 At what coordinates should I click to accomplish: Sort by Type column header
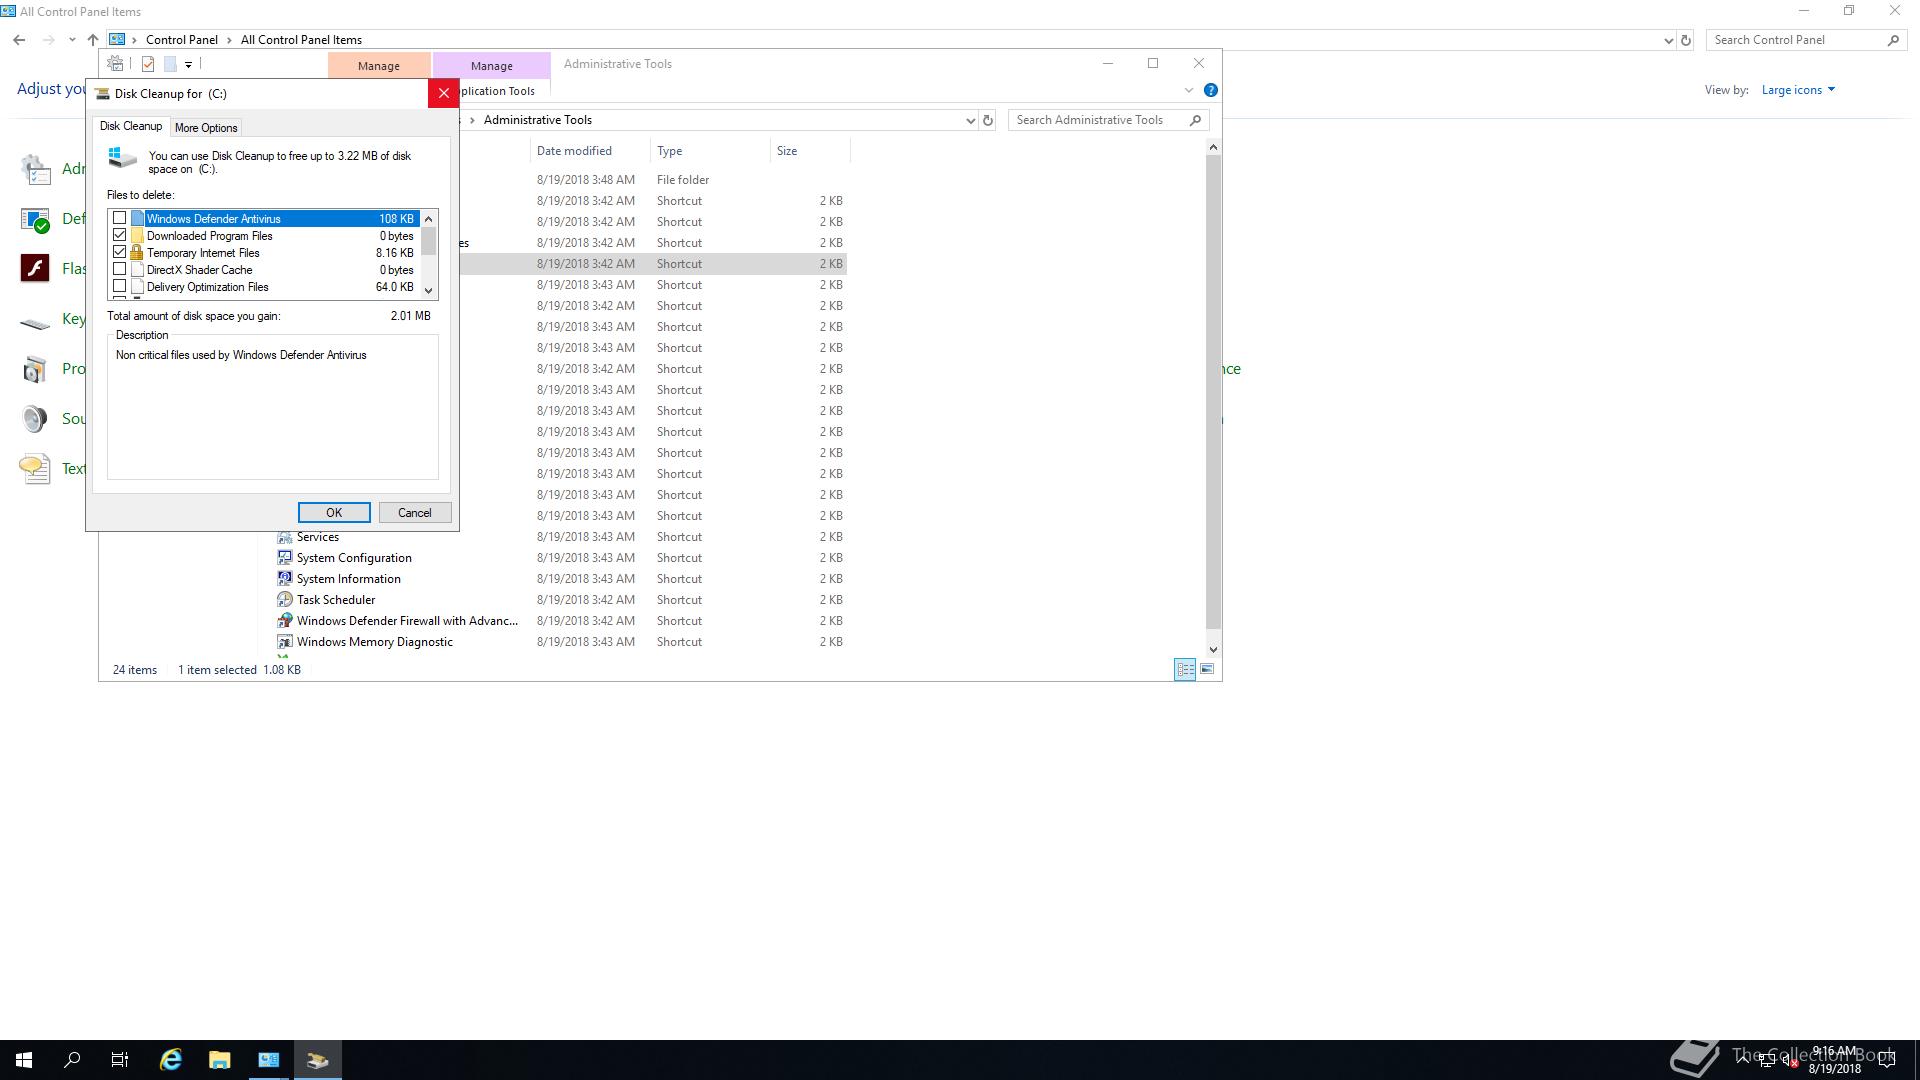click(x=710, y=151)
